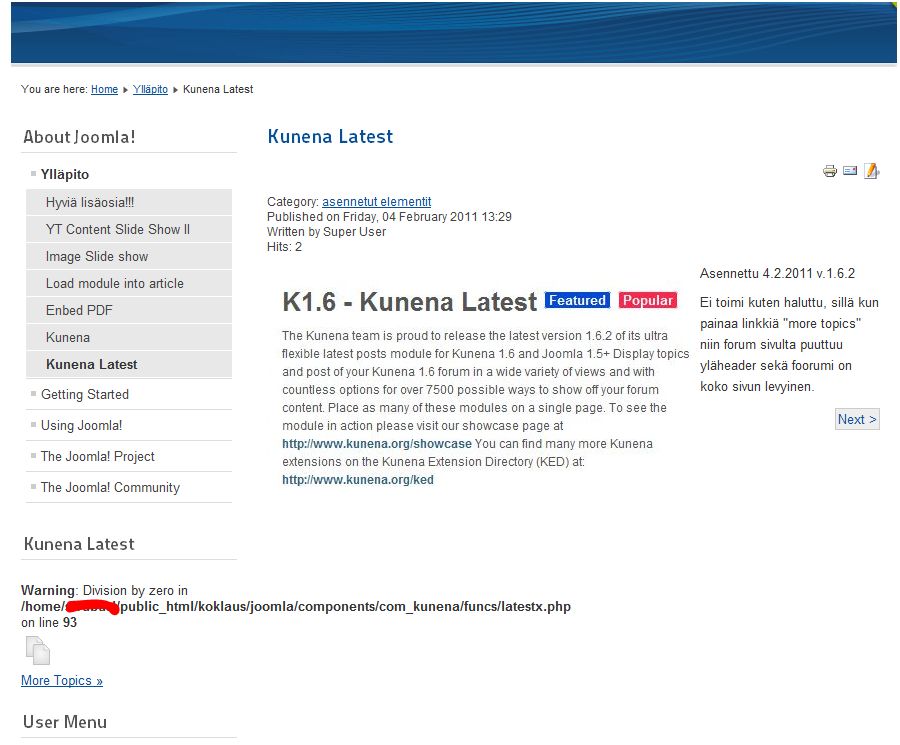Expand the Using Joomla! menu section

click(81, 425)
